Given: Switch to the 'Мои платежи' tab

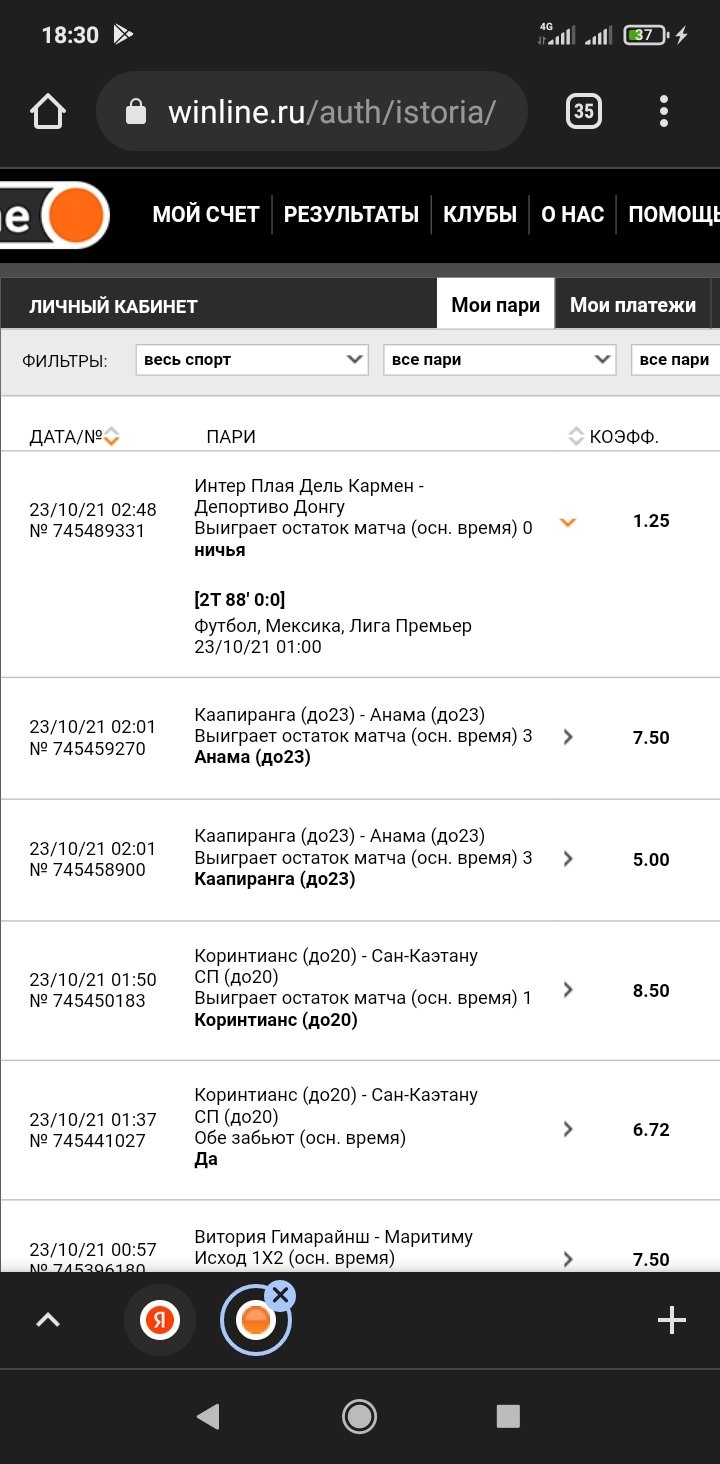Looking at the screenshot, I should coord(632,305).
